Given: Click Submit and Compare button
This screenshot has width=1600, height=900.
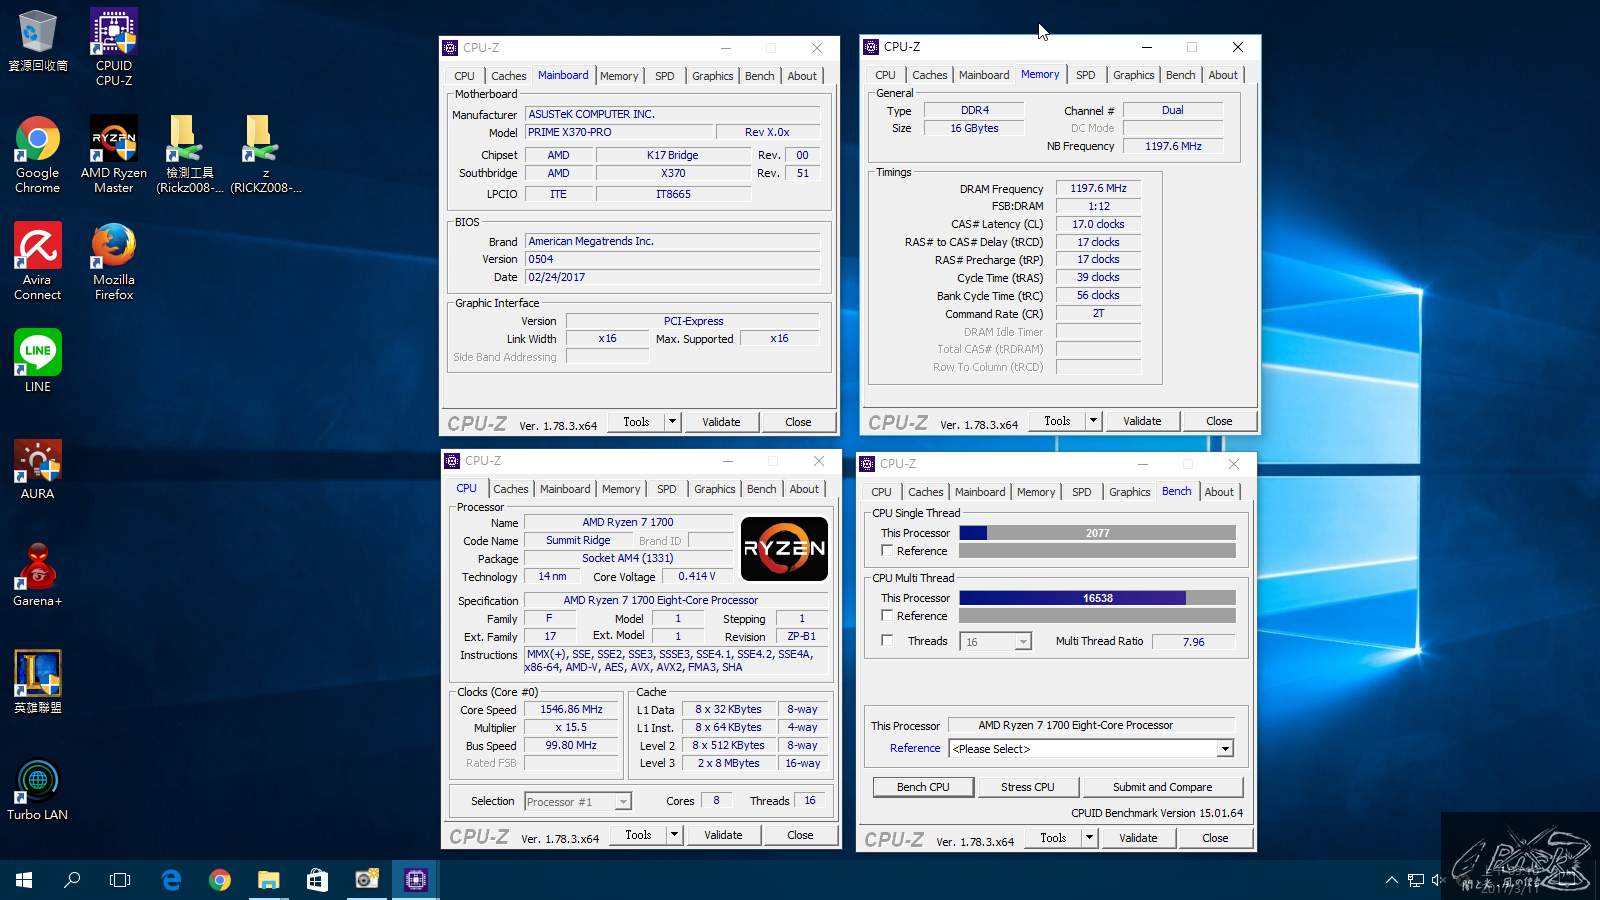Looking at the screenshot, I should click(x=1162, y=787).
